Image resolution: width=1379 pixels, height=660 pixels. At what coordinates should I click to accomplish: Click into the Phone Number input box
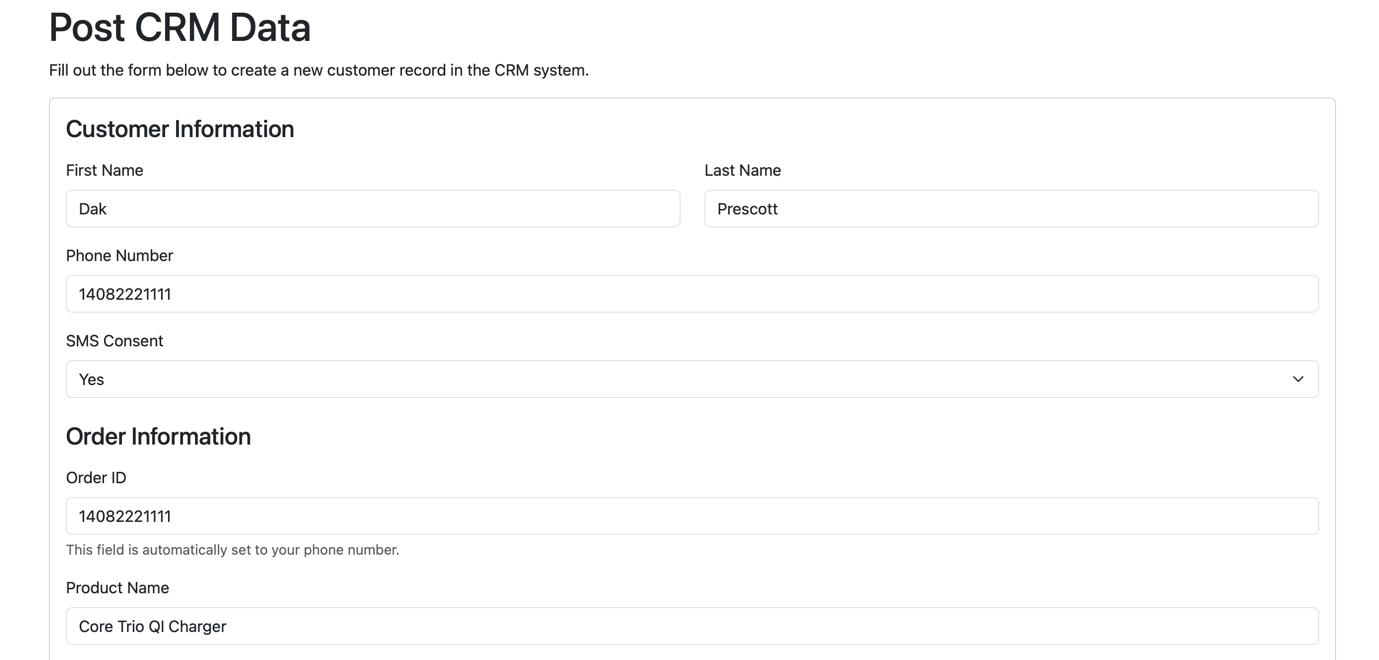(690, 294)
